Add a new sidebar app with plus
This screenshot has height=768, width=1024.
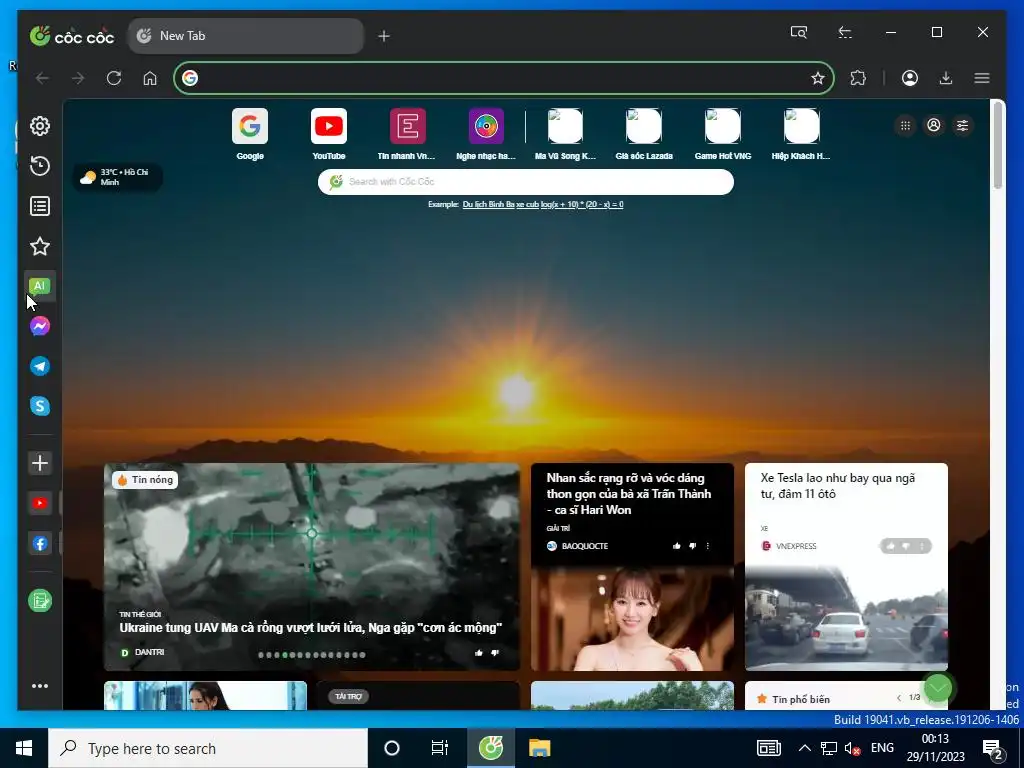40,463
